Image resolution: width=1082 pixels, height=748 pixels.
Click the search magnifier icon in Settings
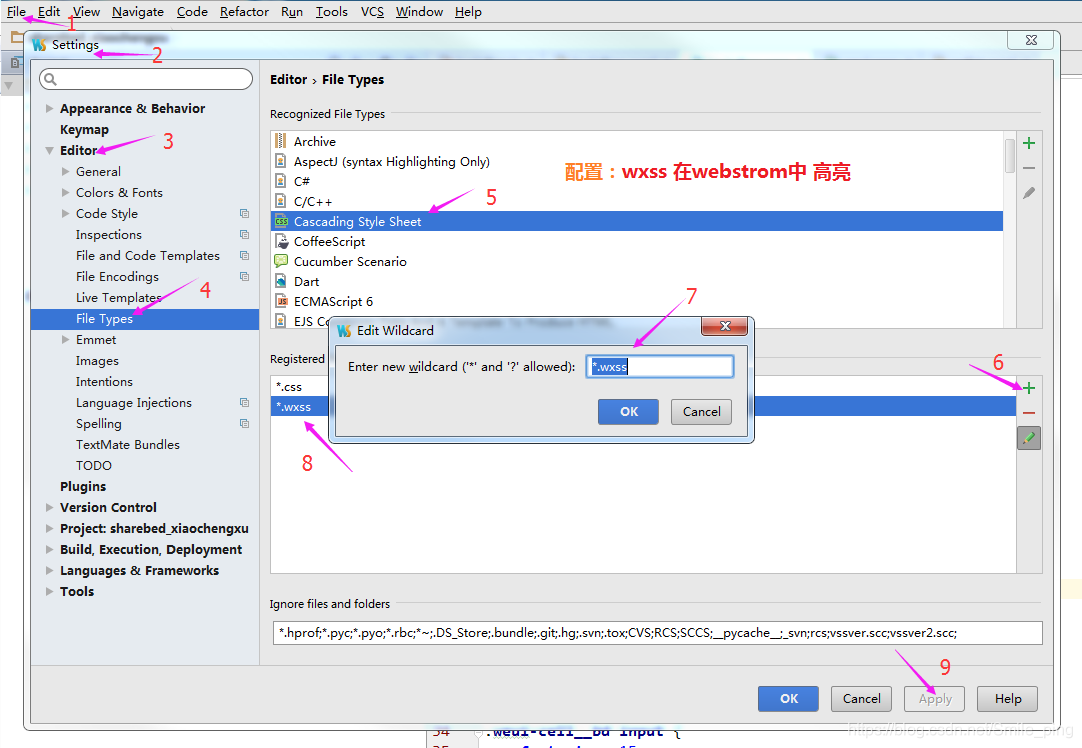click(x=50, y=79)
